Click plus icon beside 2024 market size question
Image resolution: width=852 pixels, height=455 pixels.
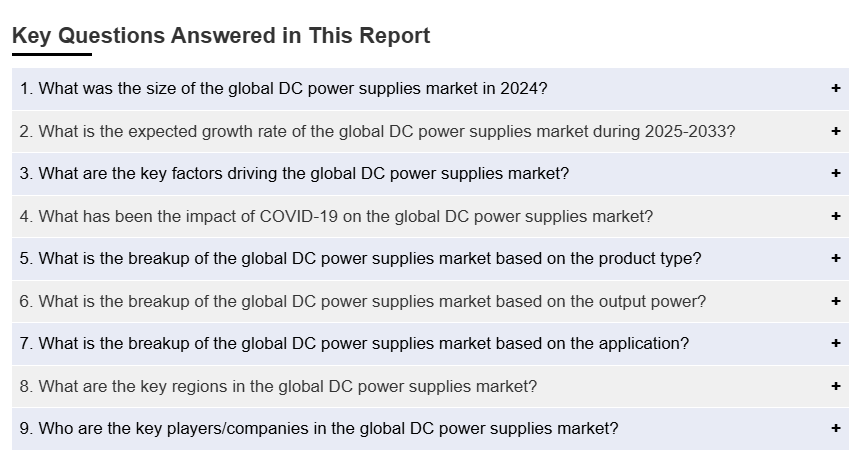tap(835, 88)
